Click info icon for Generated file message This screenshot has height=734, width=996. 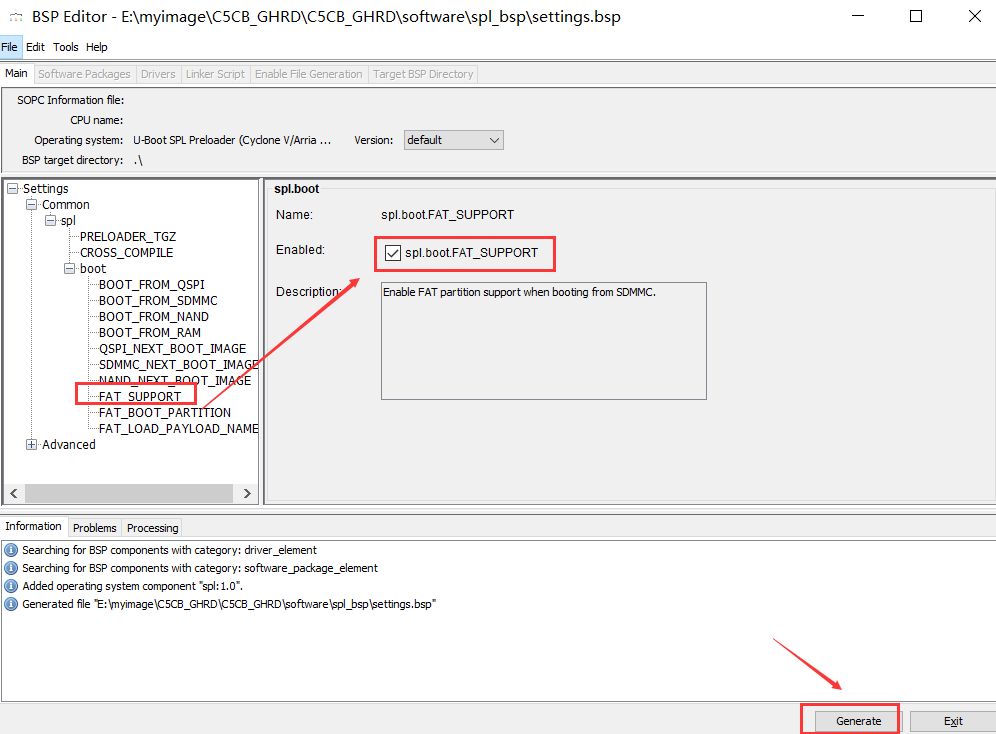[11, 604]
